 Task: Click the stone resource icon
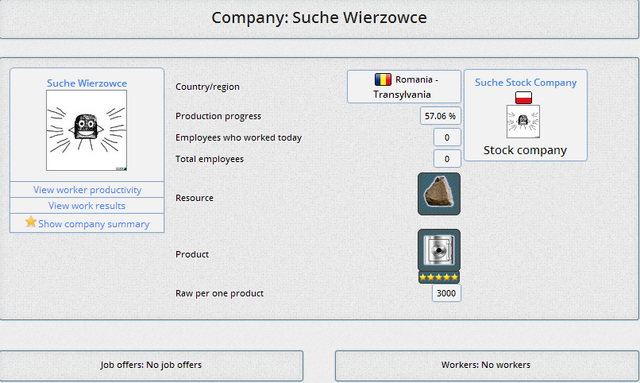[x=439, y=194]
